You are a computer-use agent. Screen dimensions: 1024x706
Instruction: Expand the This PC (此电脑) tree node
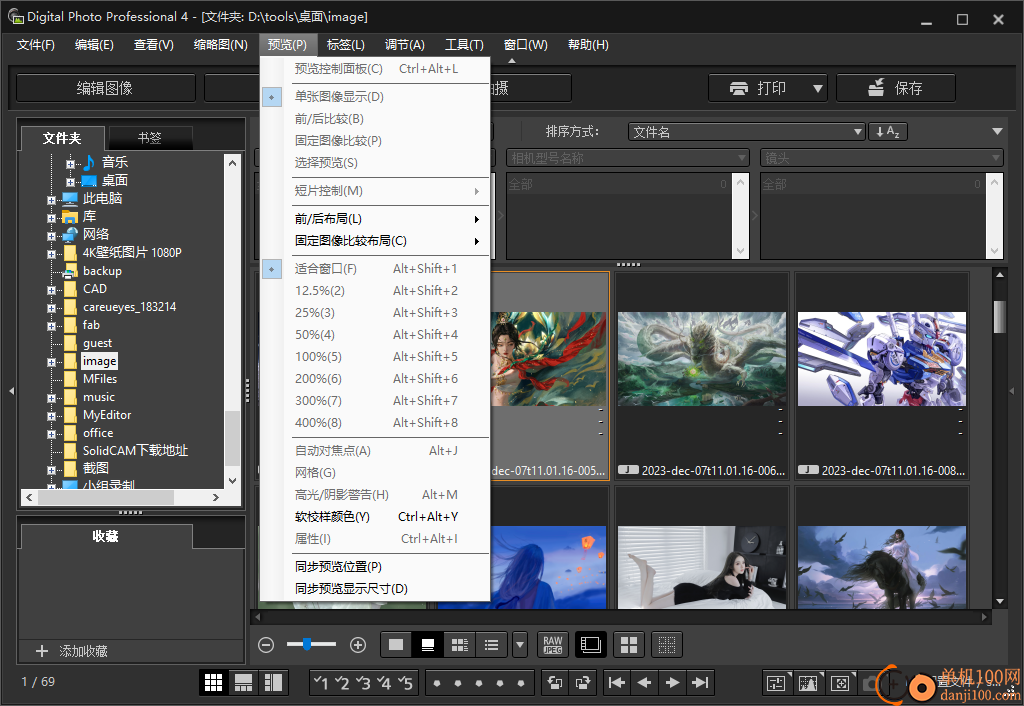coord(51,199)
